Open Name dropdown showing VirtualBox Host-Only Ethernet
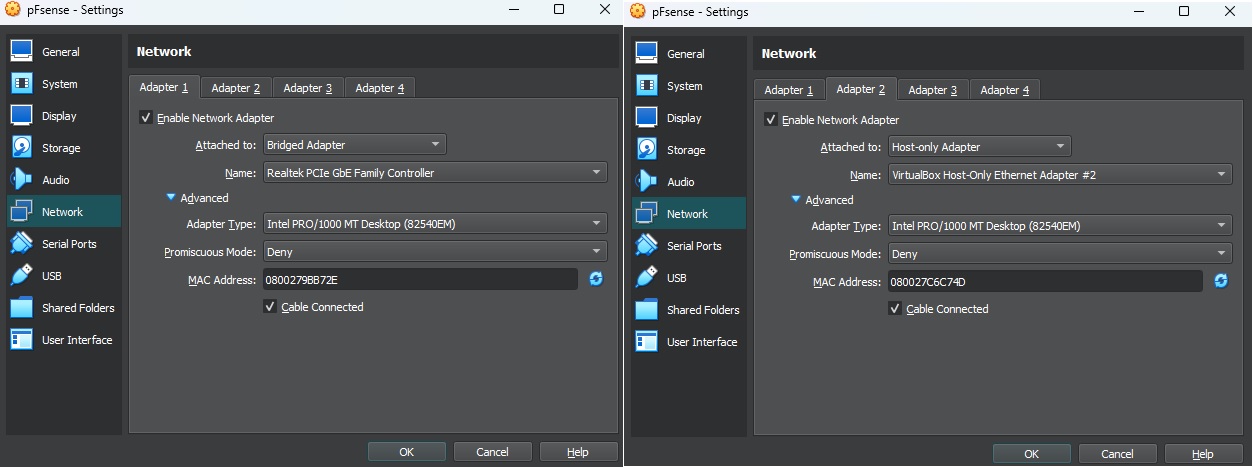Image resolution: width=1253 pixels, height=467 pixels. pyautogui.click(x=1060, y=175)
